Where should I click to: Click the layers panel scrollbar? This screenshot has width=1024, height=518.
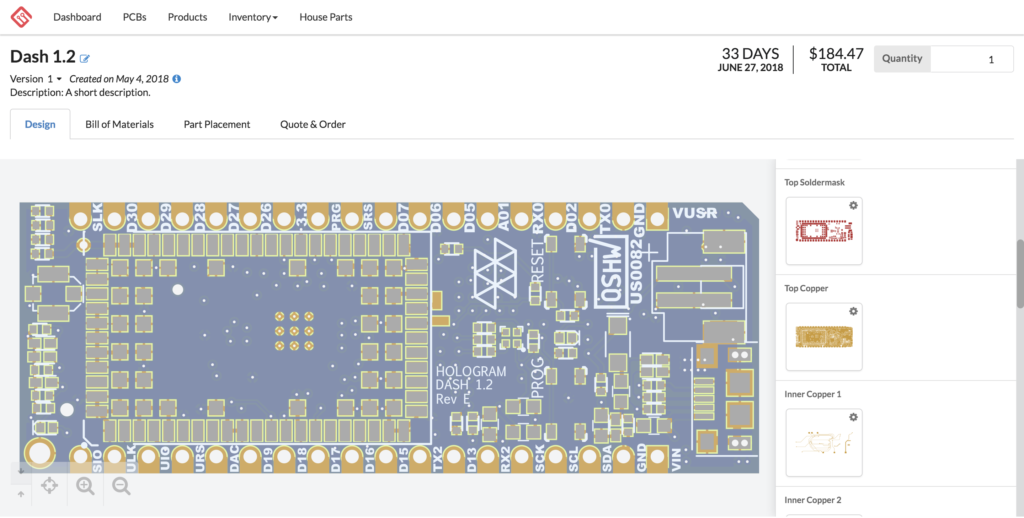1020,274
